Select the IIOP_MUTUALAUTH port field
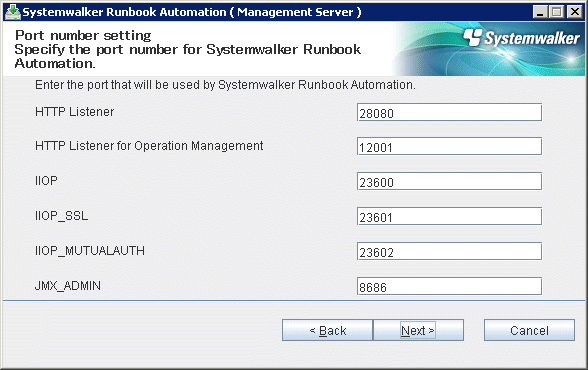The width and height of the screenshot is (588, 370). pos(449,252)
